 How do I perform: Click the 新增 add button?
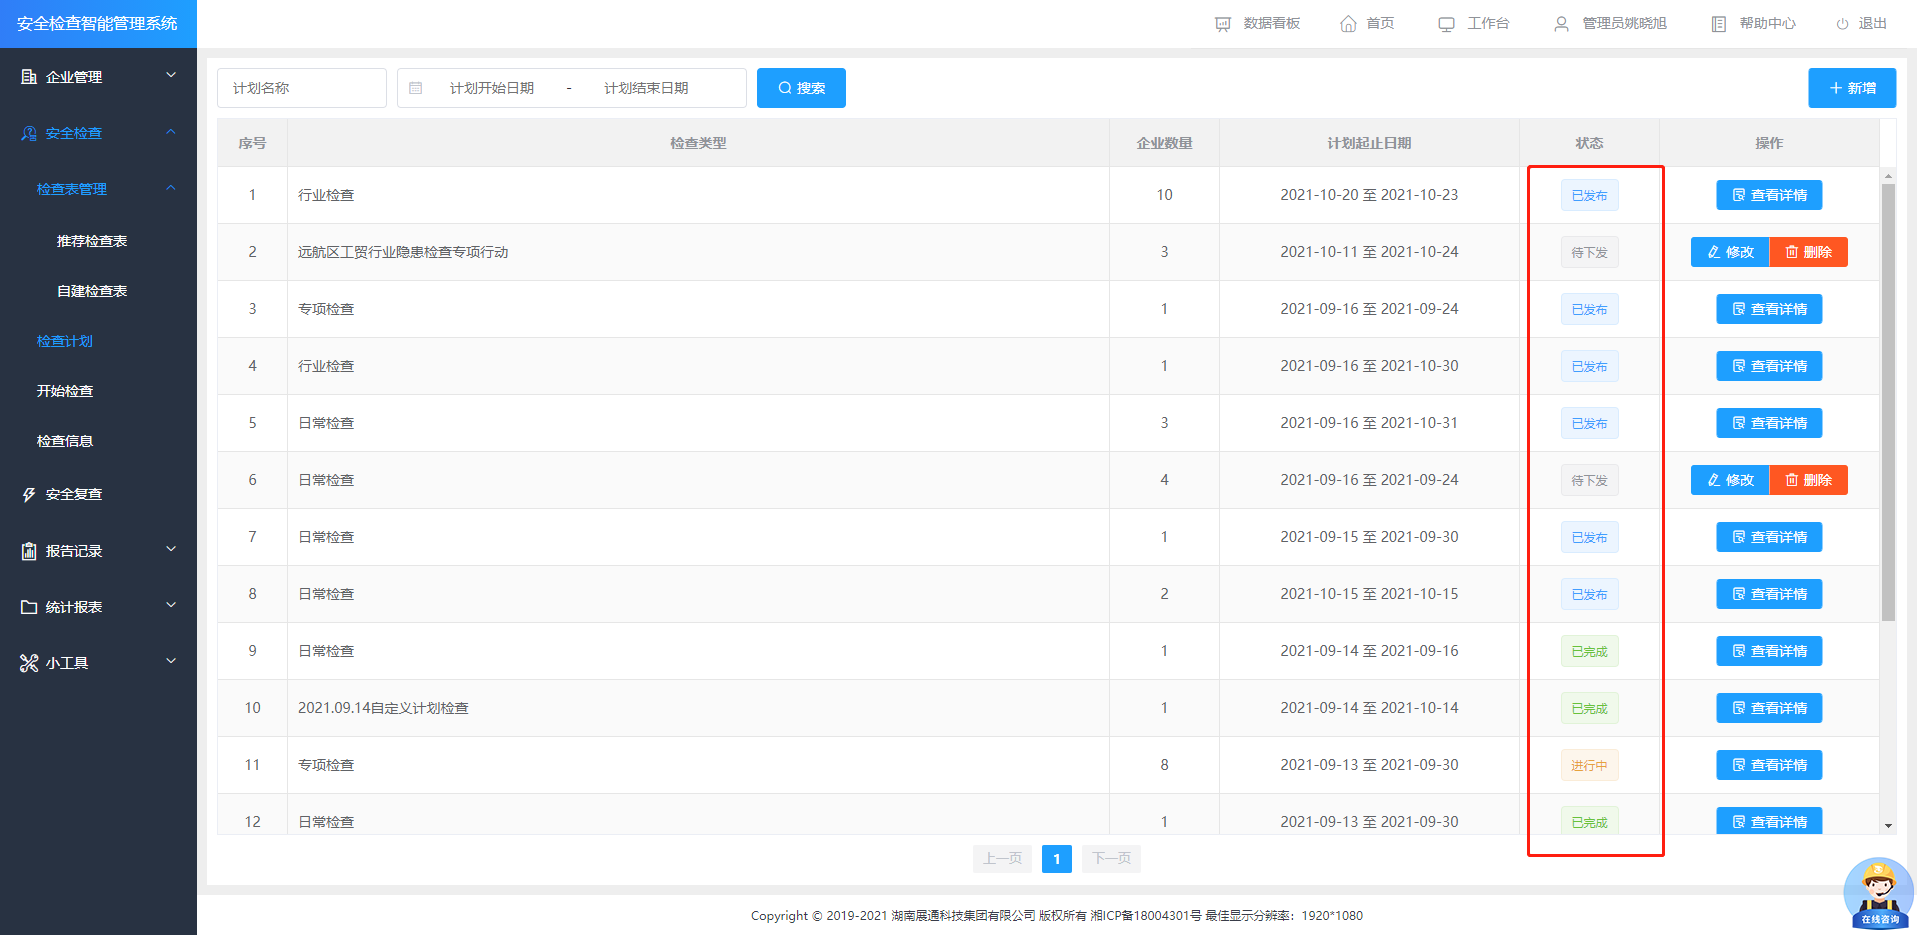tap(1851, 88)
